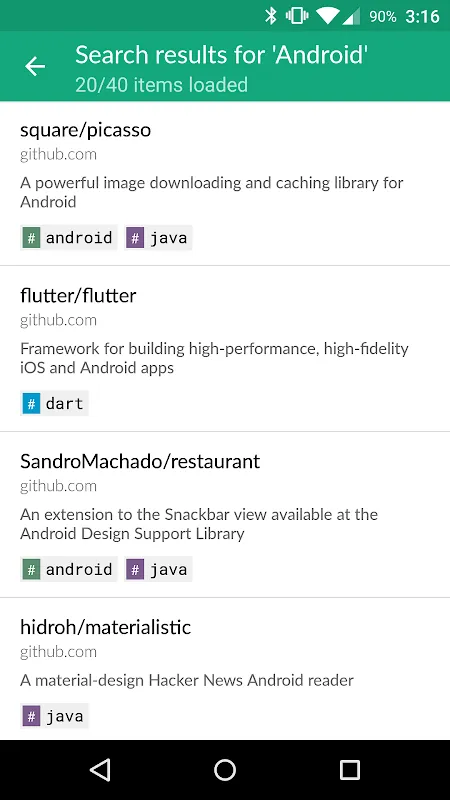Viewport: 450px width, 800px height.
Task: Tap the Android home circle button
Action: coord(225,769)
